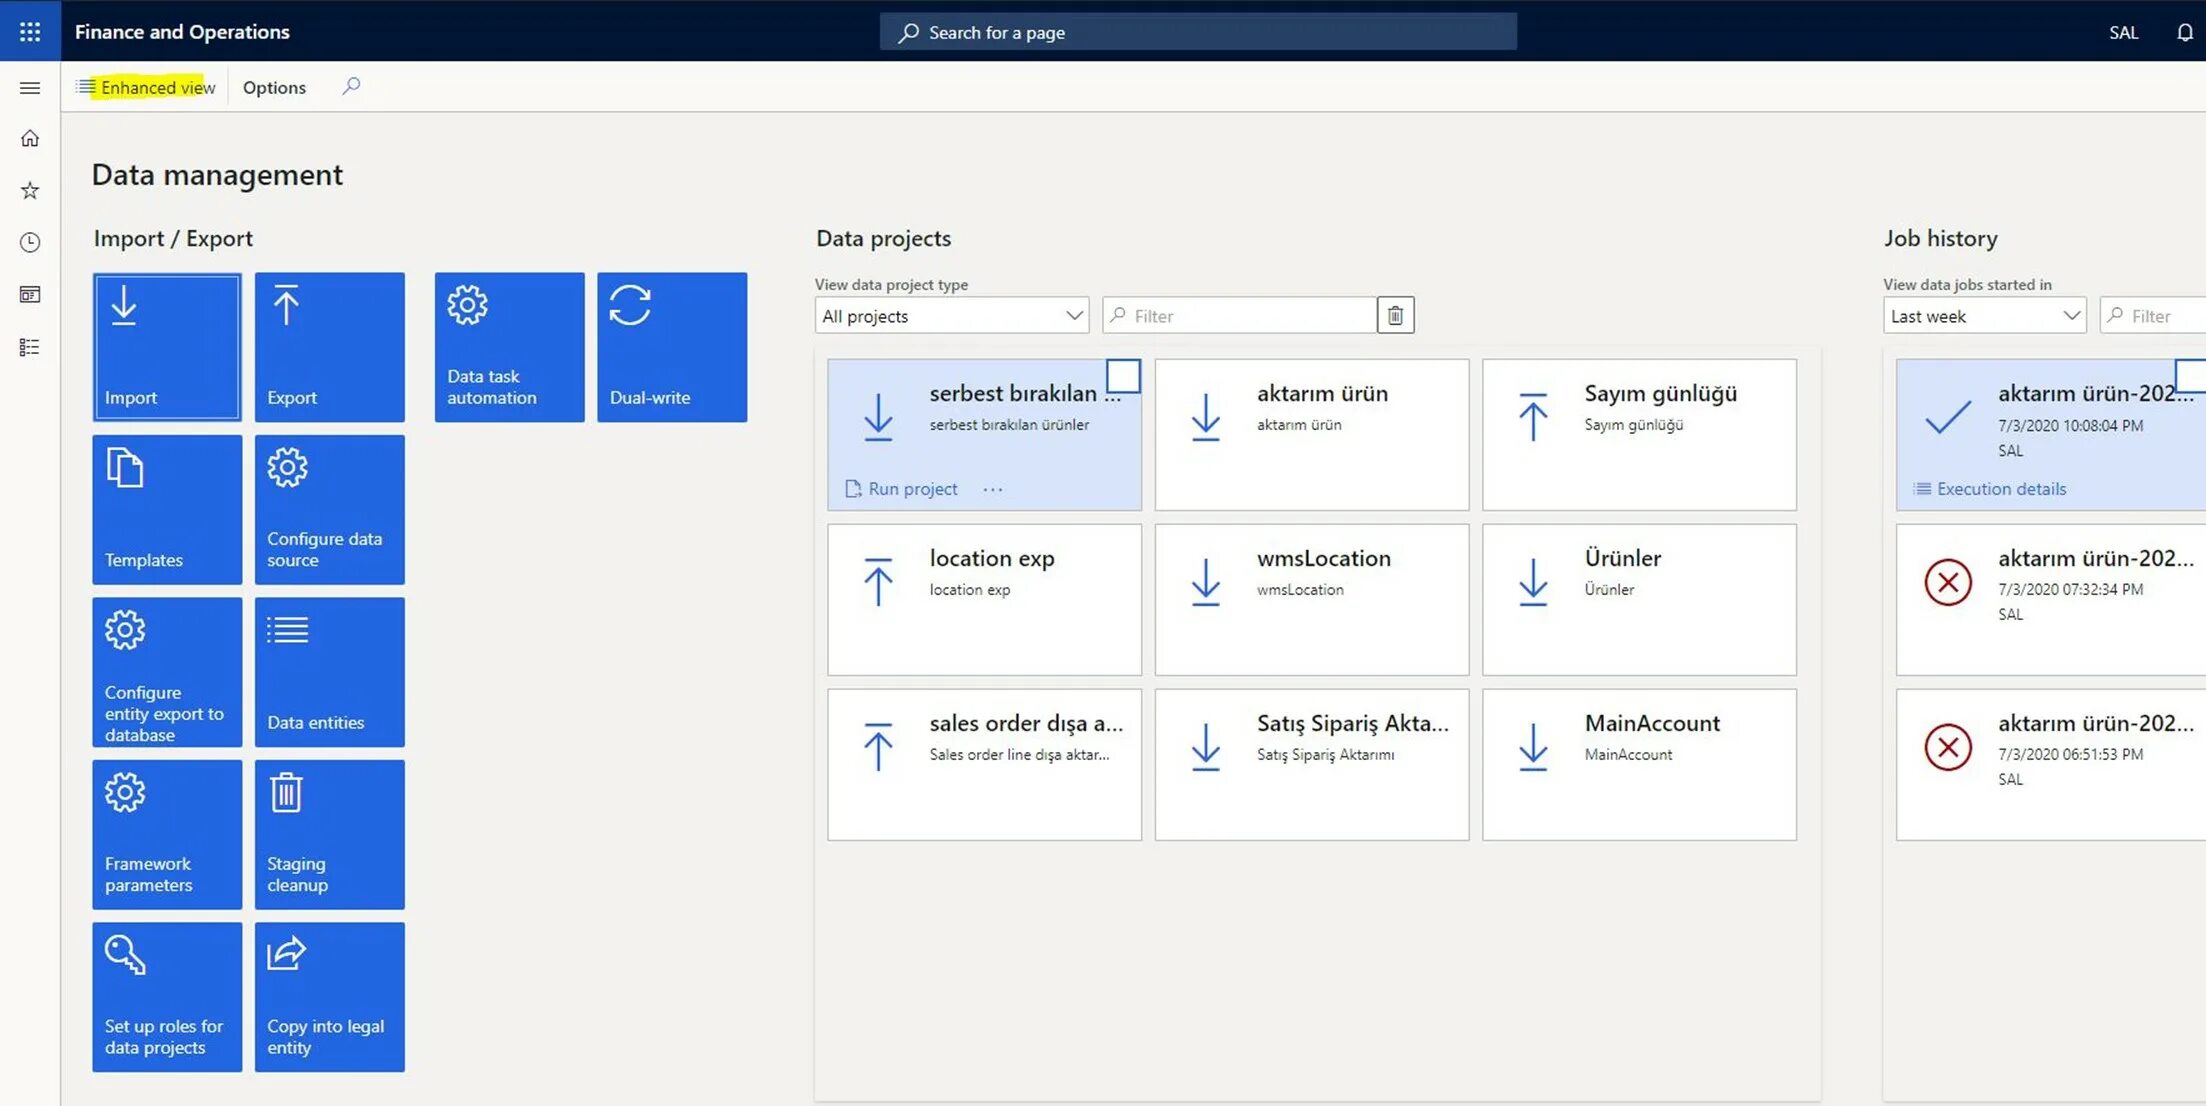The height and width of the screenshot is (1106, 2206).
Task: Switch to Enhanced view
Action: (147, 87)
